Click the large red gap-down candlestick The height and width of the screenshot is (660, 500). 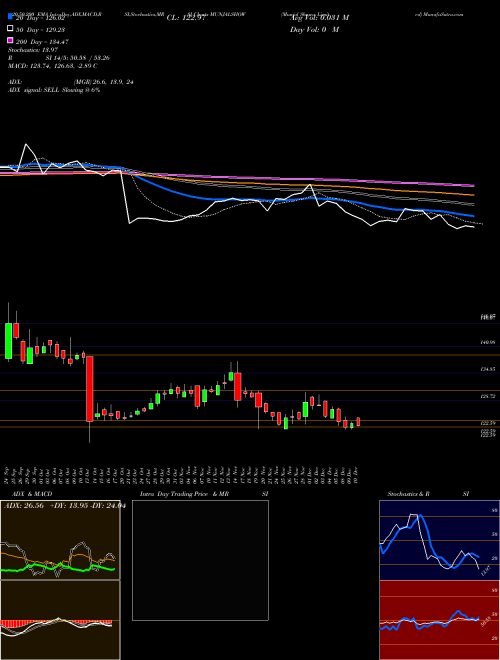tap(90, 389)
